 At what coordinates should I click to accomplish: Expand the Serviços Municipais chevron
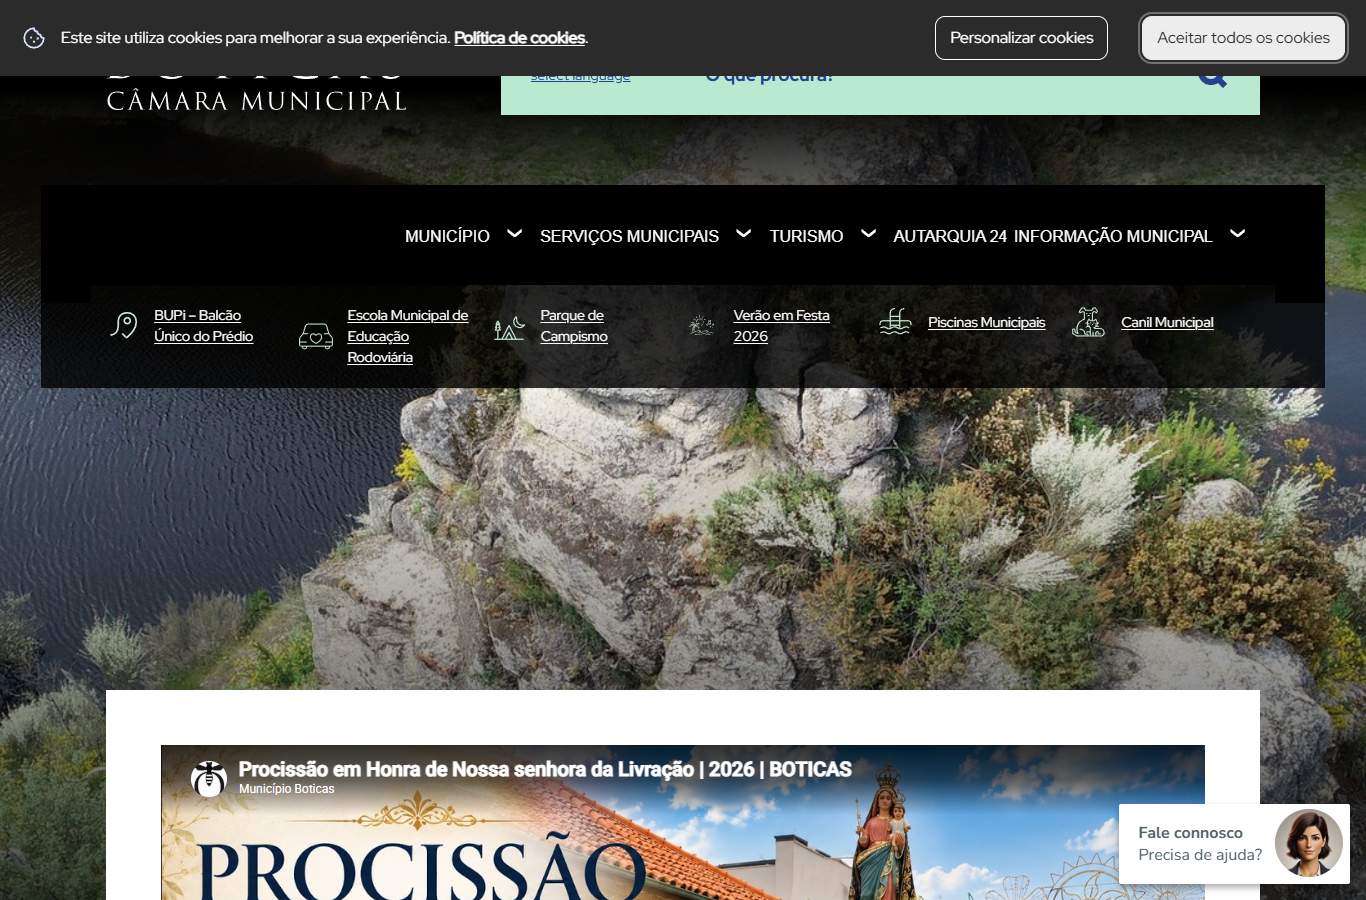point(743,234)
